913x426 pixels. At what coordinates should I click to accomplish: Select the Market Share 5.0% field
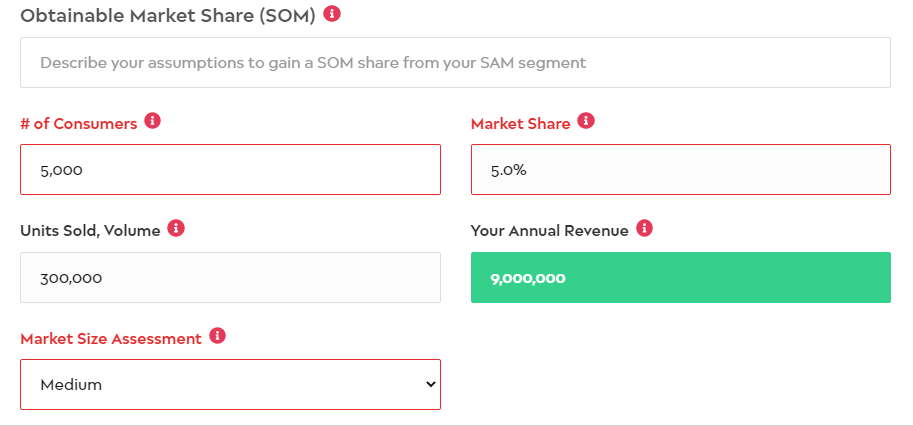click(681, 169)
